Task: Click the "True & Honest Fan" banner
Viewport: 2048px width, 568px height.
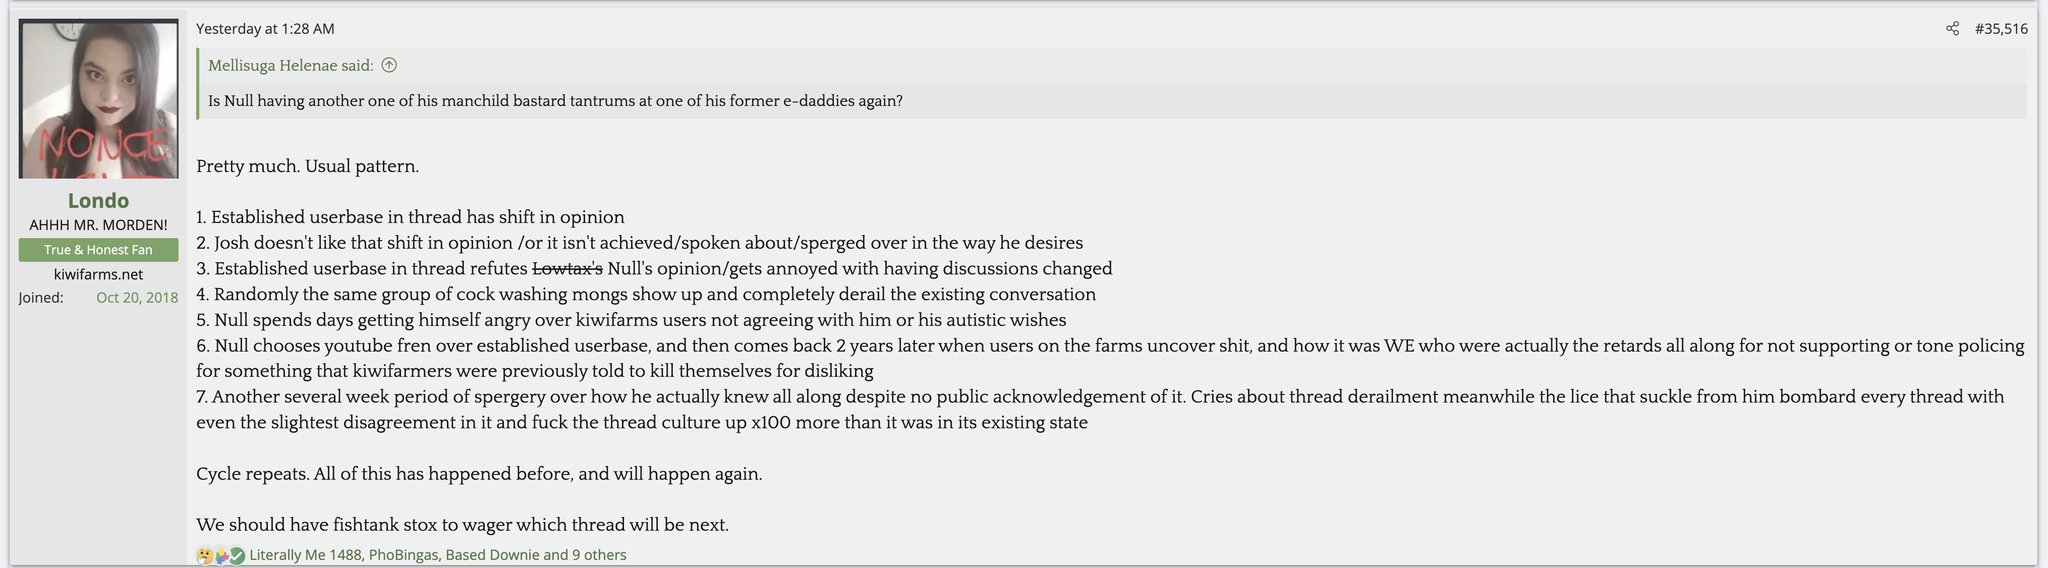Action: coord(98,250)
